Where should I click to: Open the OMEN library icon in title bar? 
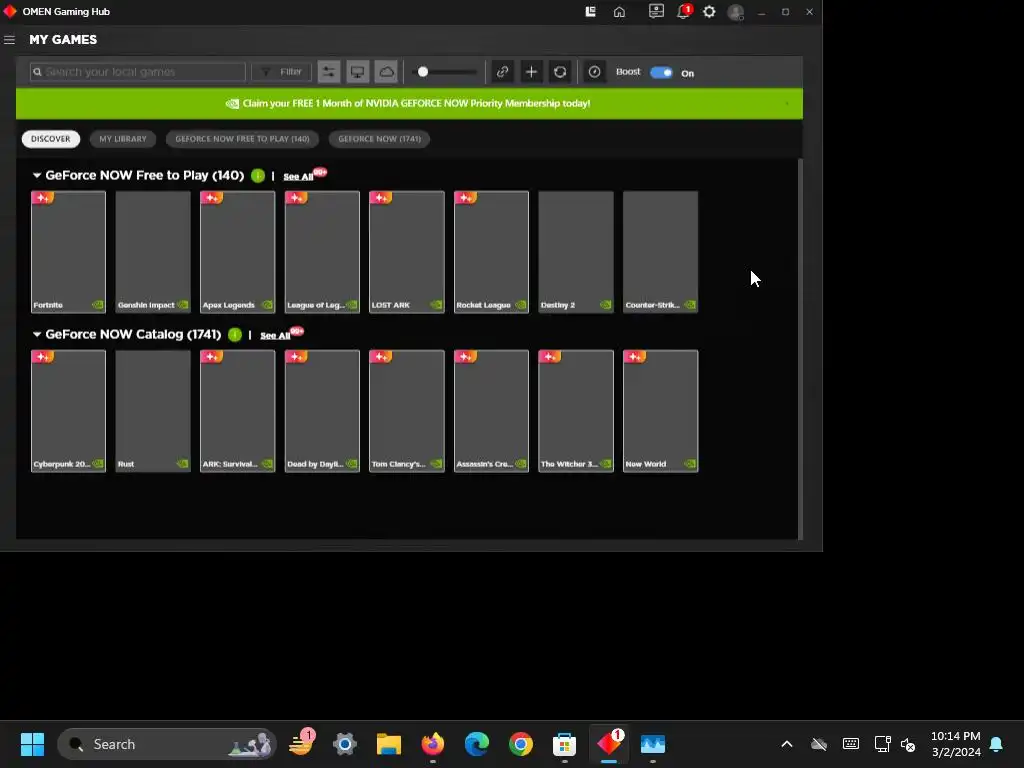pyautogui.click(x=590, y=12)
